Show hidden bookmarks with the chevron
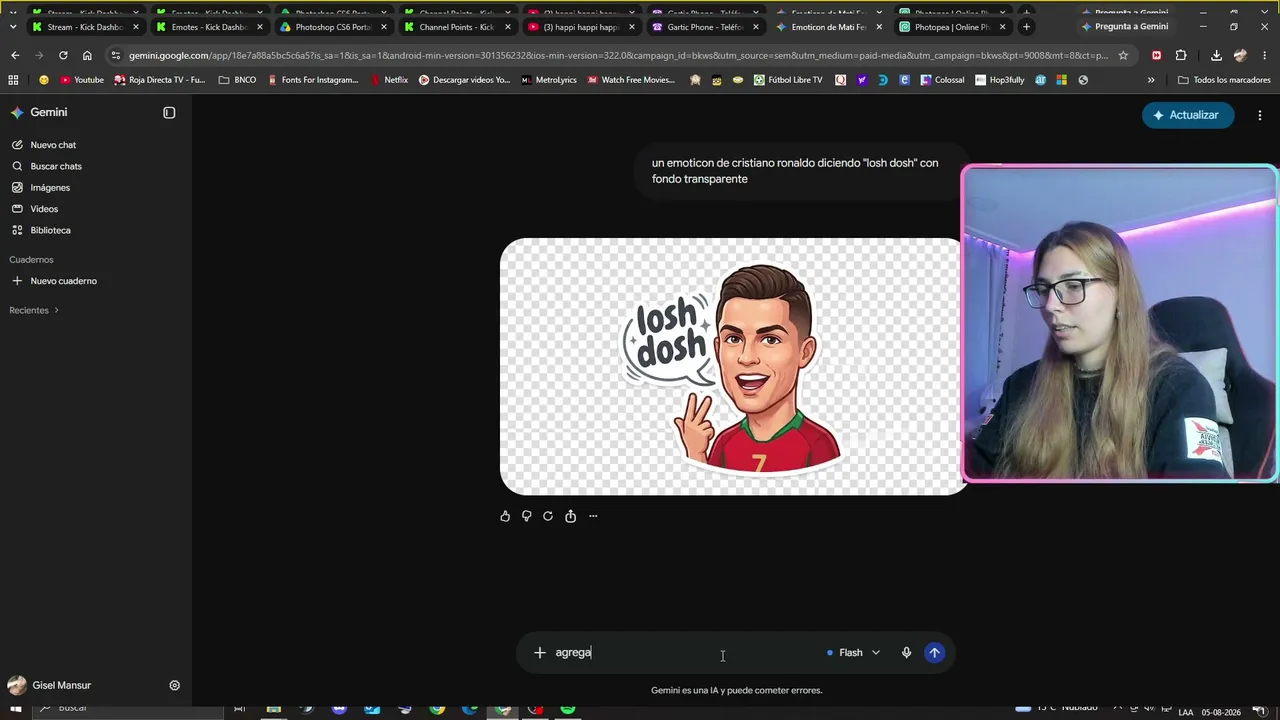The height and width of the screenshot is (720, 1280). (x=1151, y=80)
